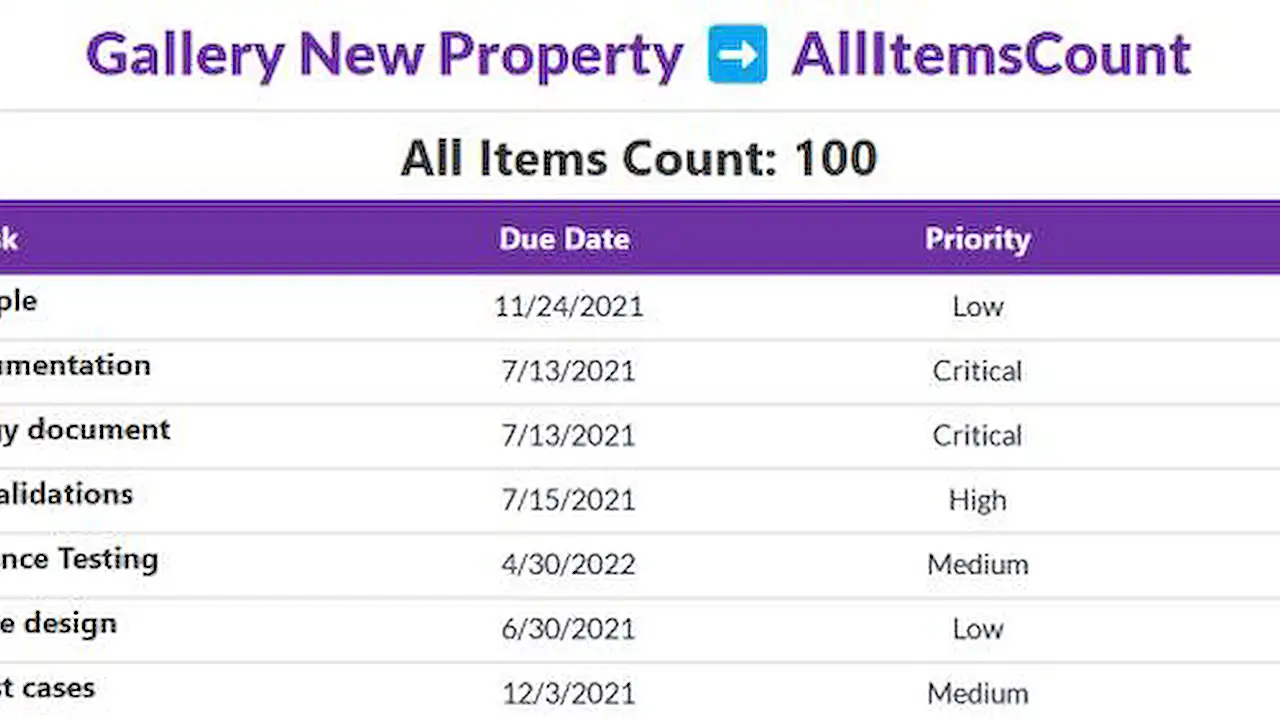Click the 12/3/2021 due date
This screenshot has height=720, width=1280.
(x=568, y=693)
